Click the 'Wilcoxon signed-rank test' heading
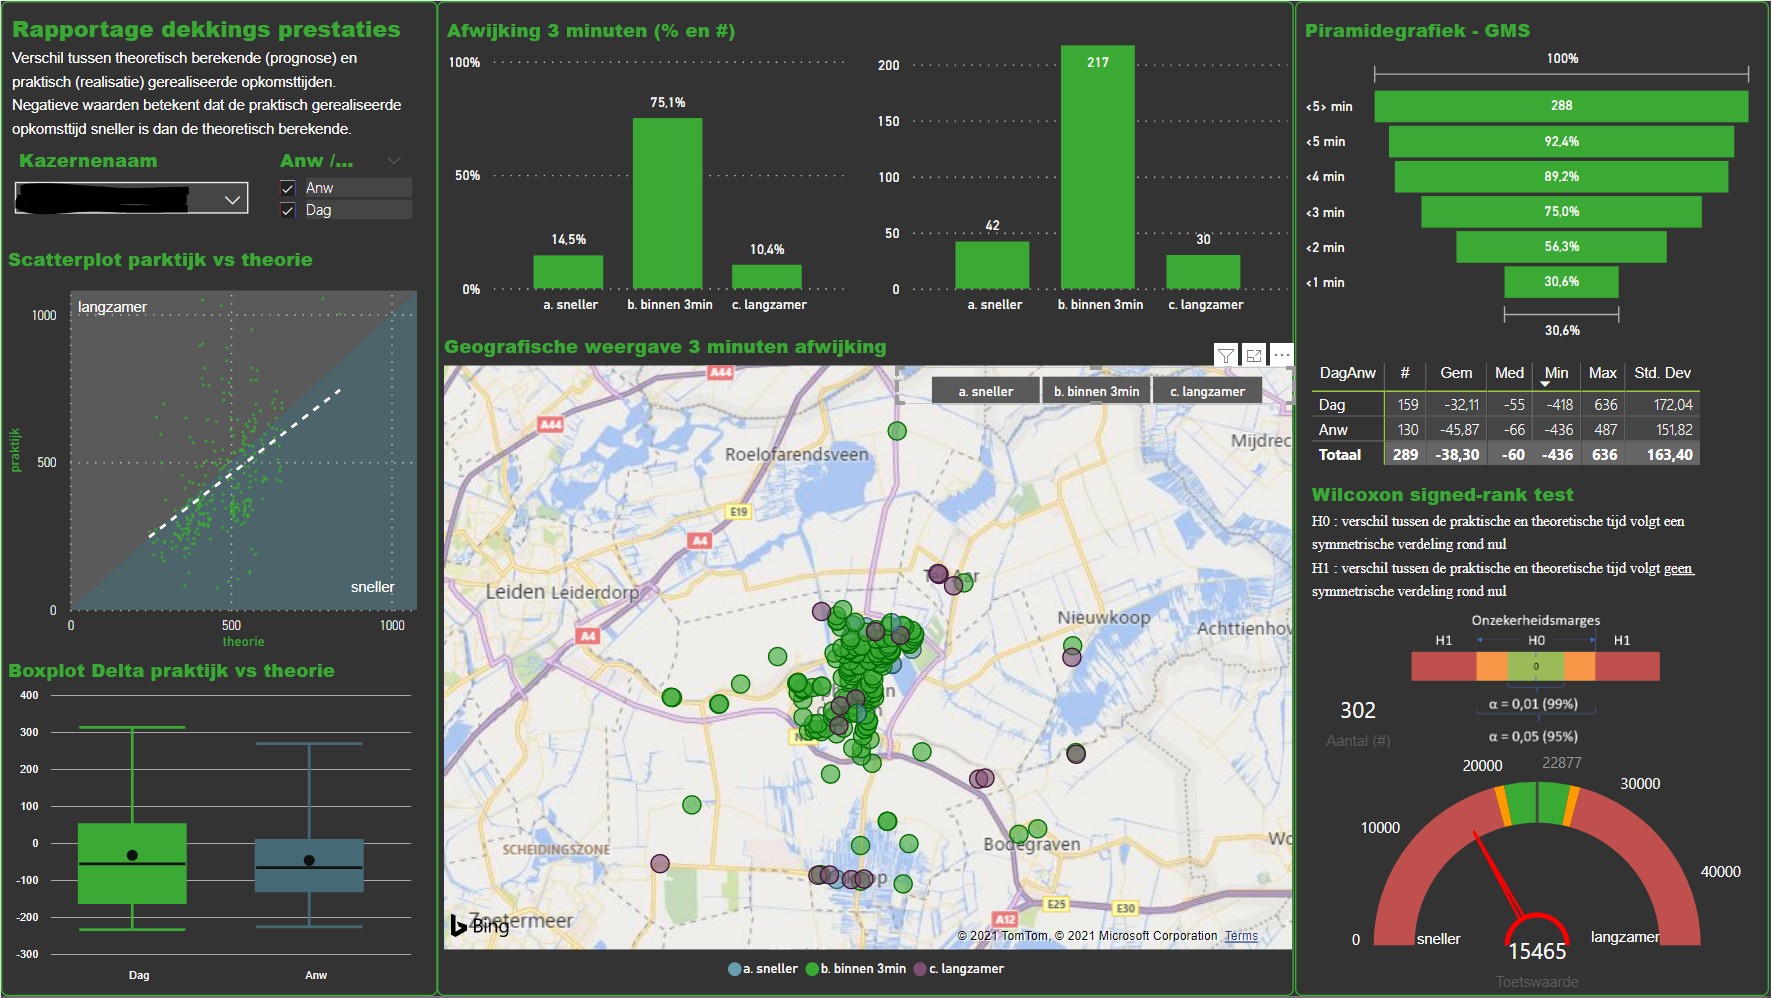This screenshot has height=998, width=1771. coord(1442,495)
